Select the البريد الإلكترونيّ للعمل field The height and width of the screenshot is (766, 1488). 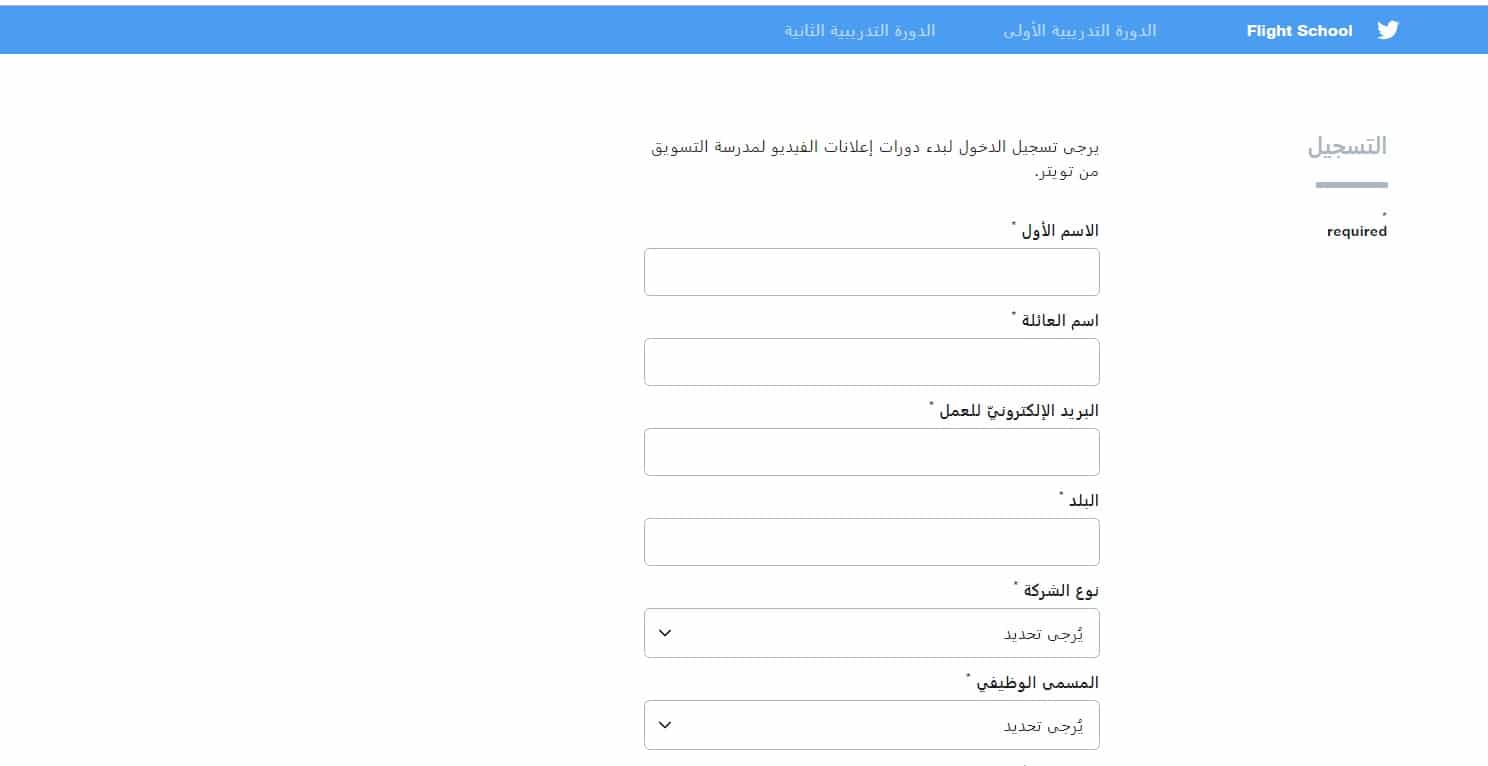click(871, 452)
